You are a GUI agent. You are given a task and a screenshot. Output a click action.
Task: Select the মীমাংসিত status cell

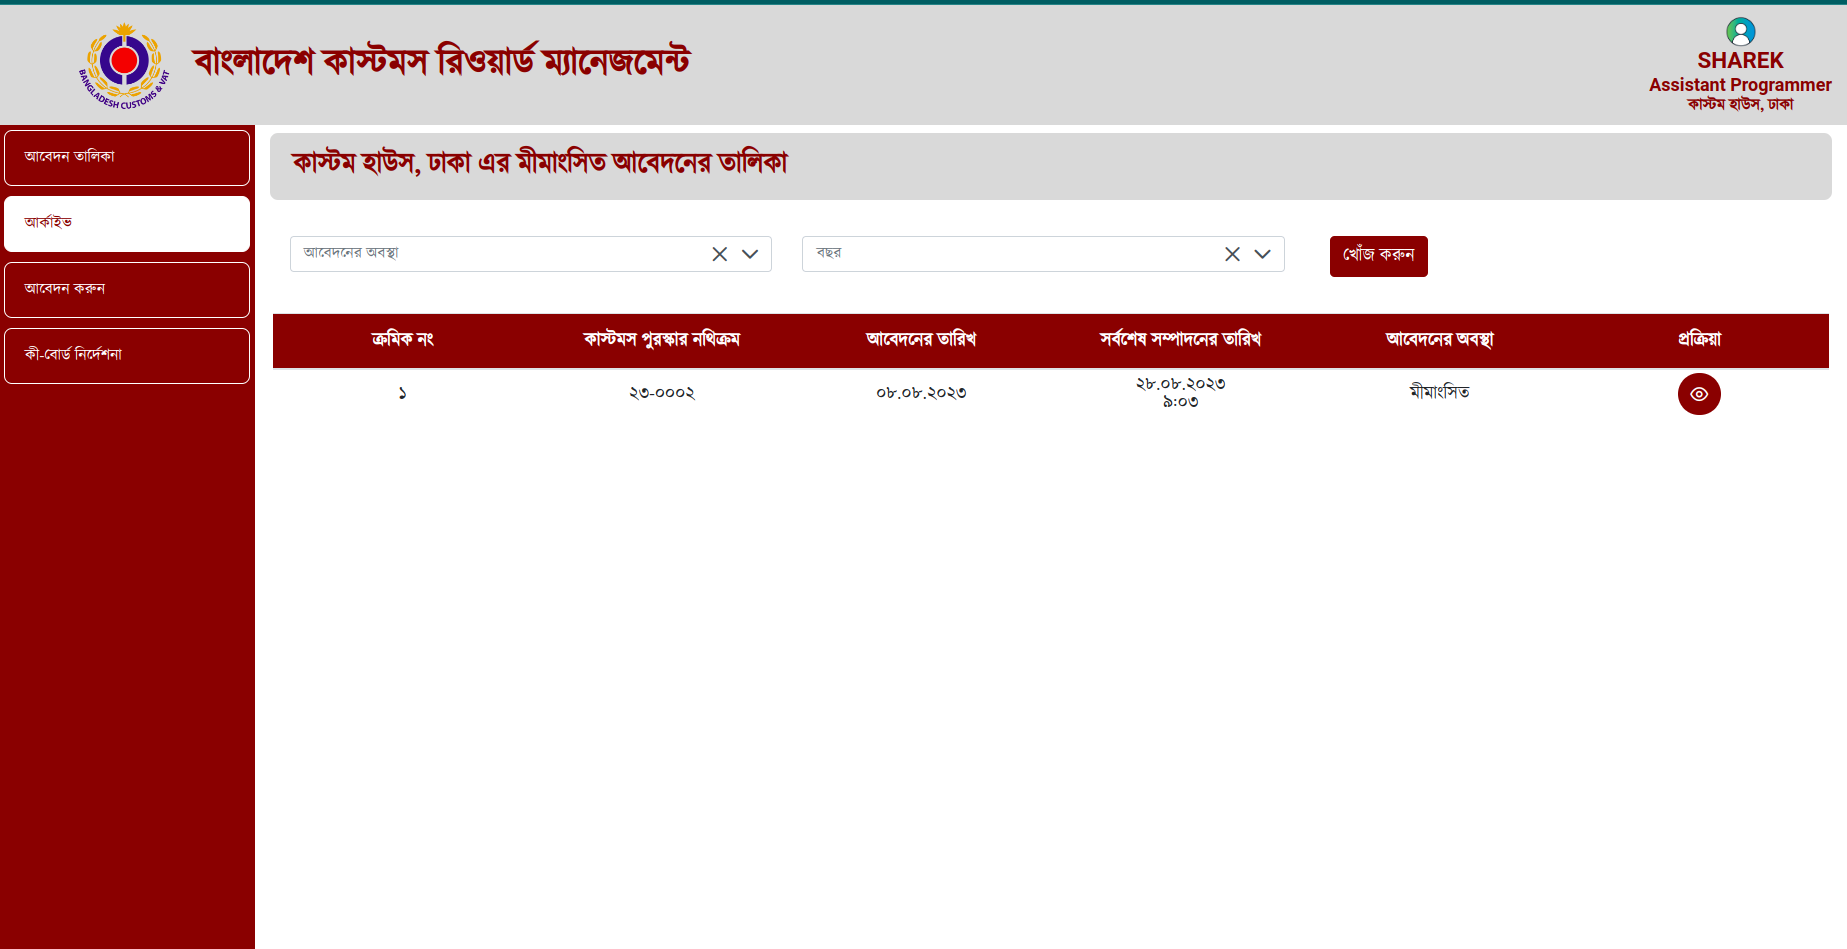tap(1439, 392)
